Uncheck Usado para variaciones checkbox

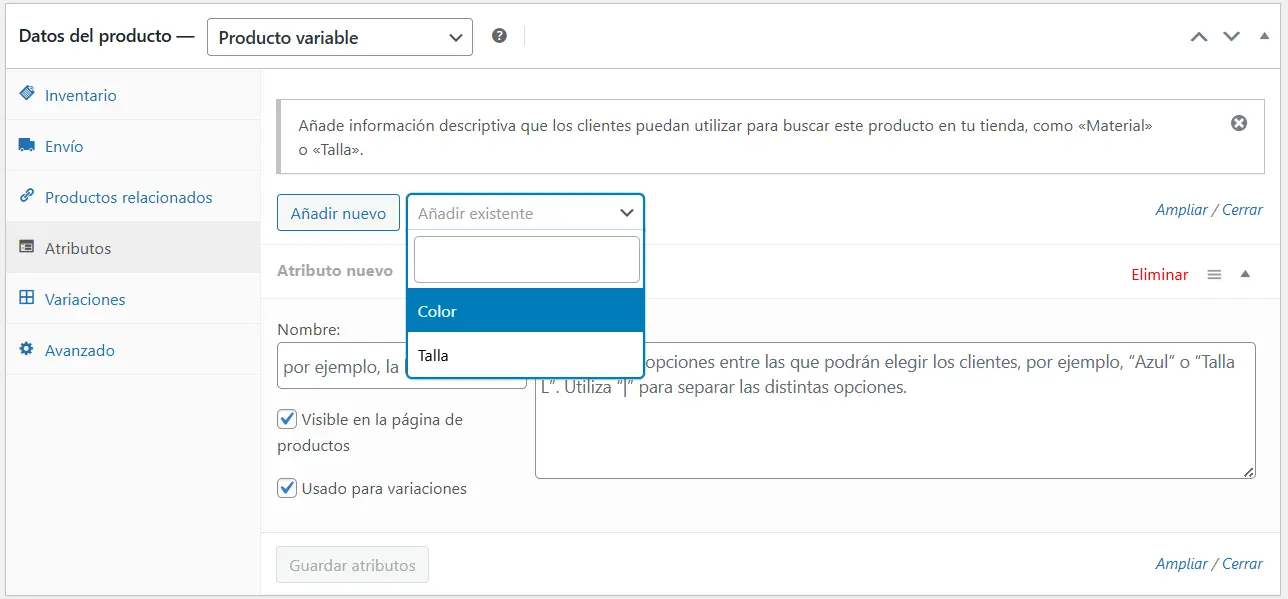click(288, 489)
